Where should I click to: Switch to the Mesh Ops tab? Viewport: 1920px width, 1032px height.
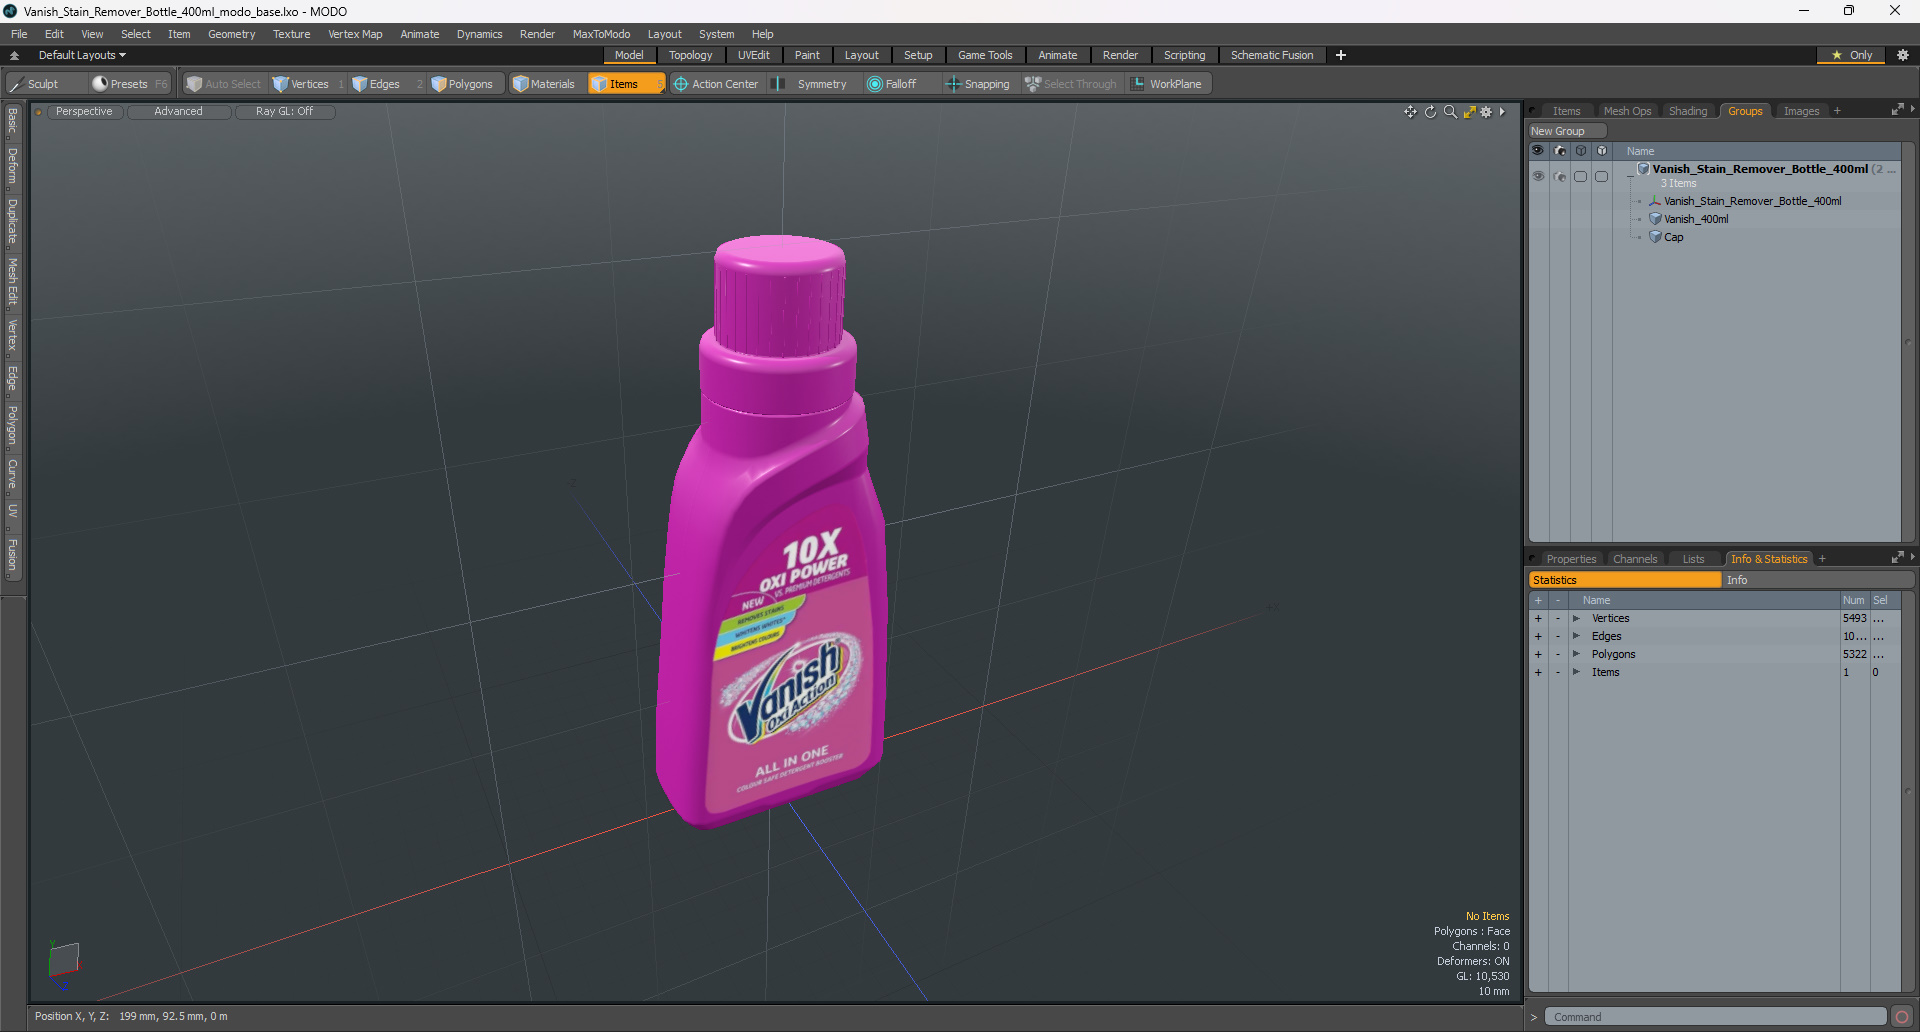[x=1627, y=111]
